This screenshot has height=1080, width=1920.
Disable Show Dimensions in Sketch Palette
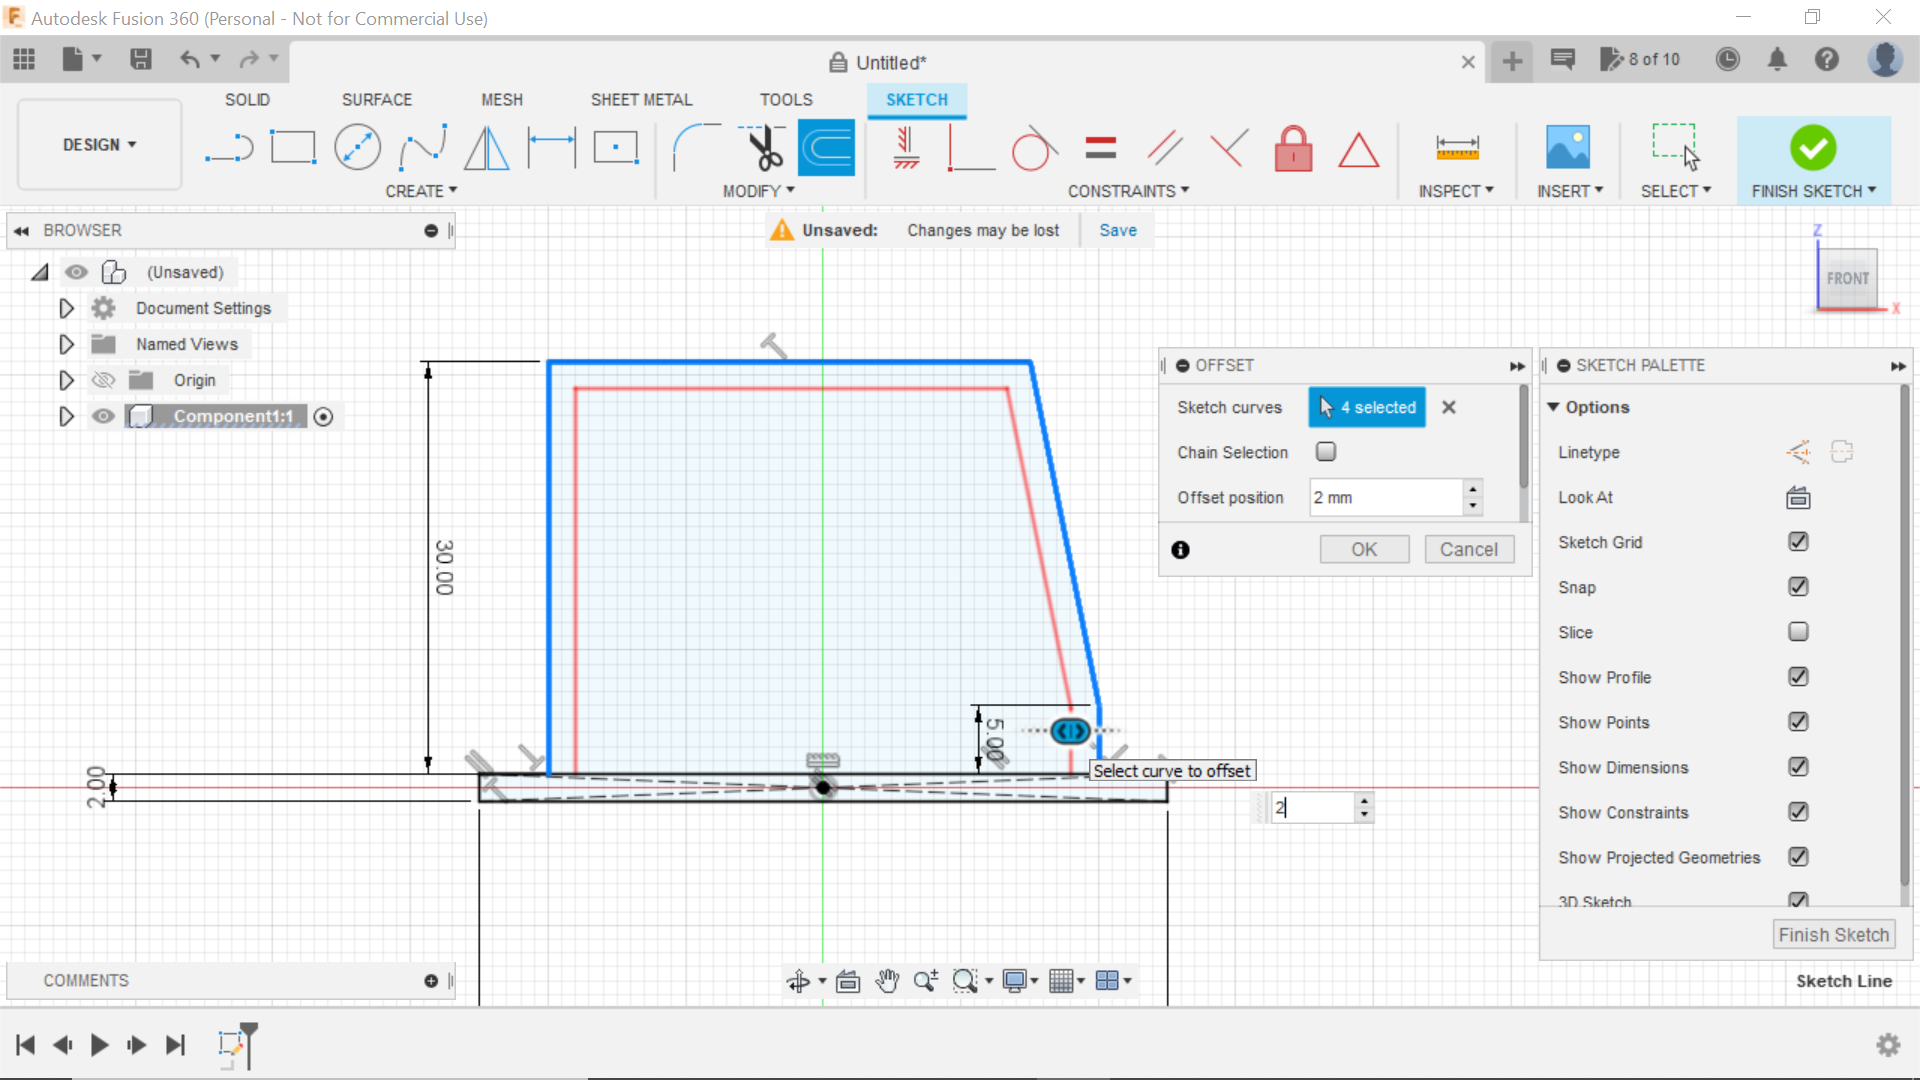(1799, 767)
